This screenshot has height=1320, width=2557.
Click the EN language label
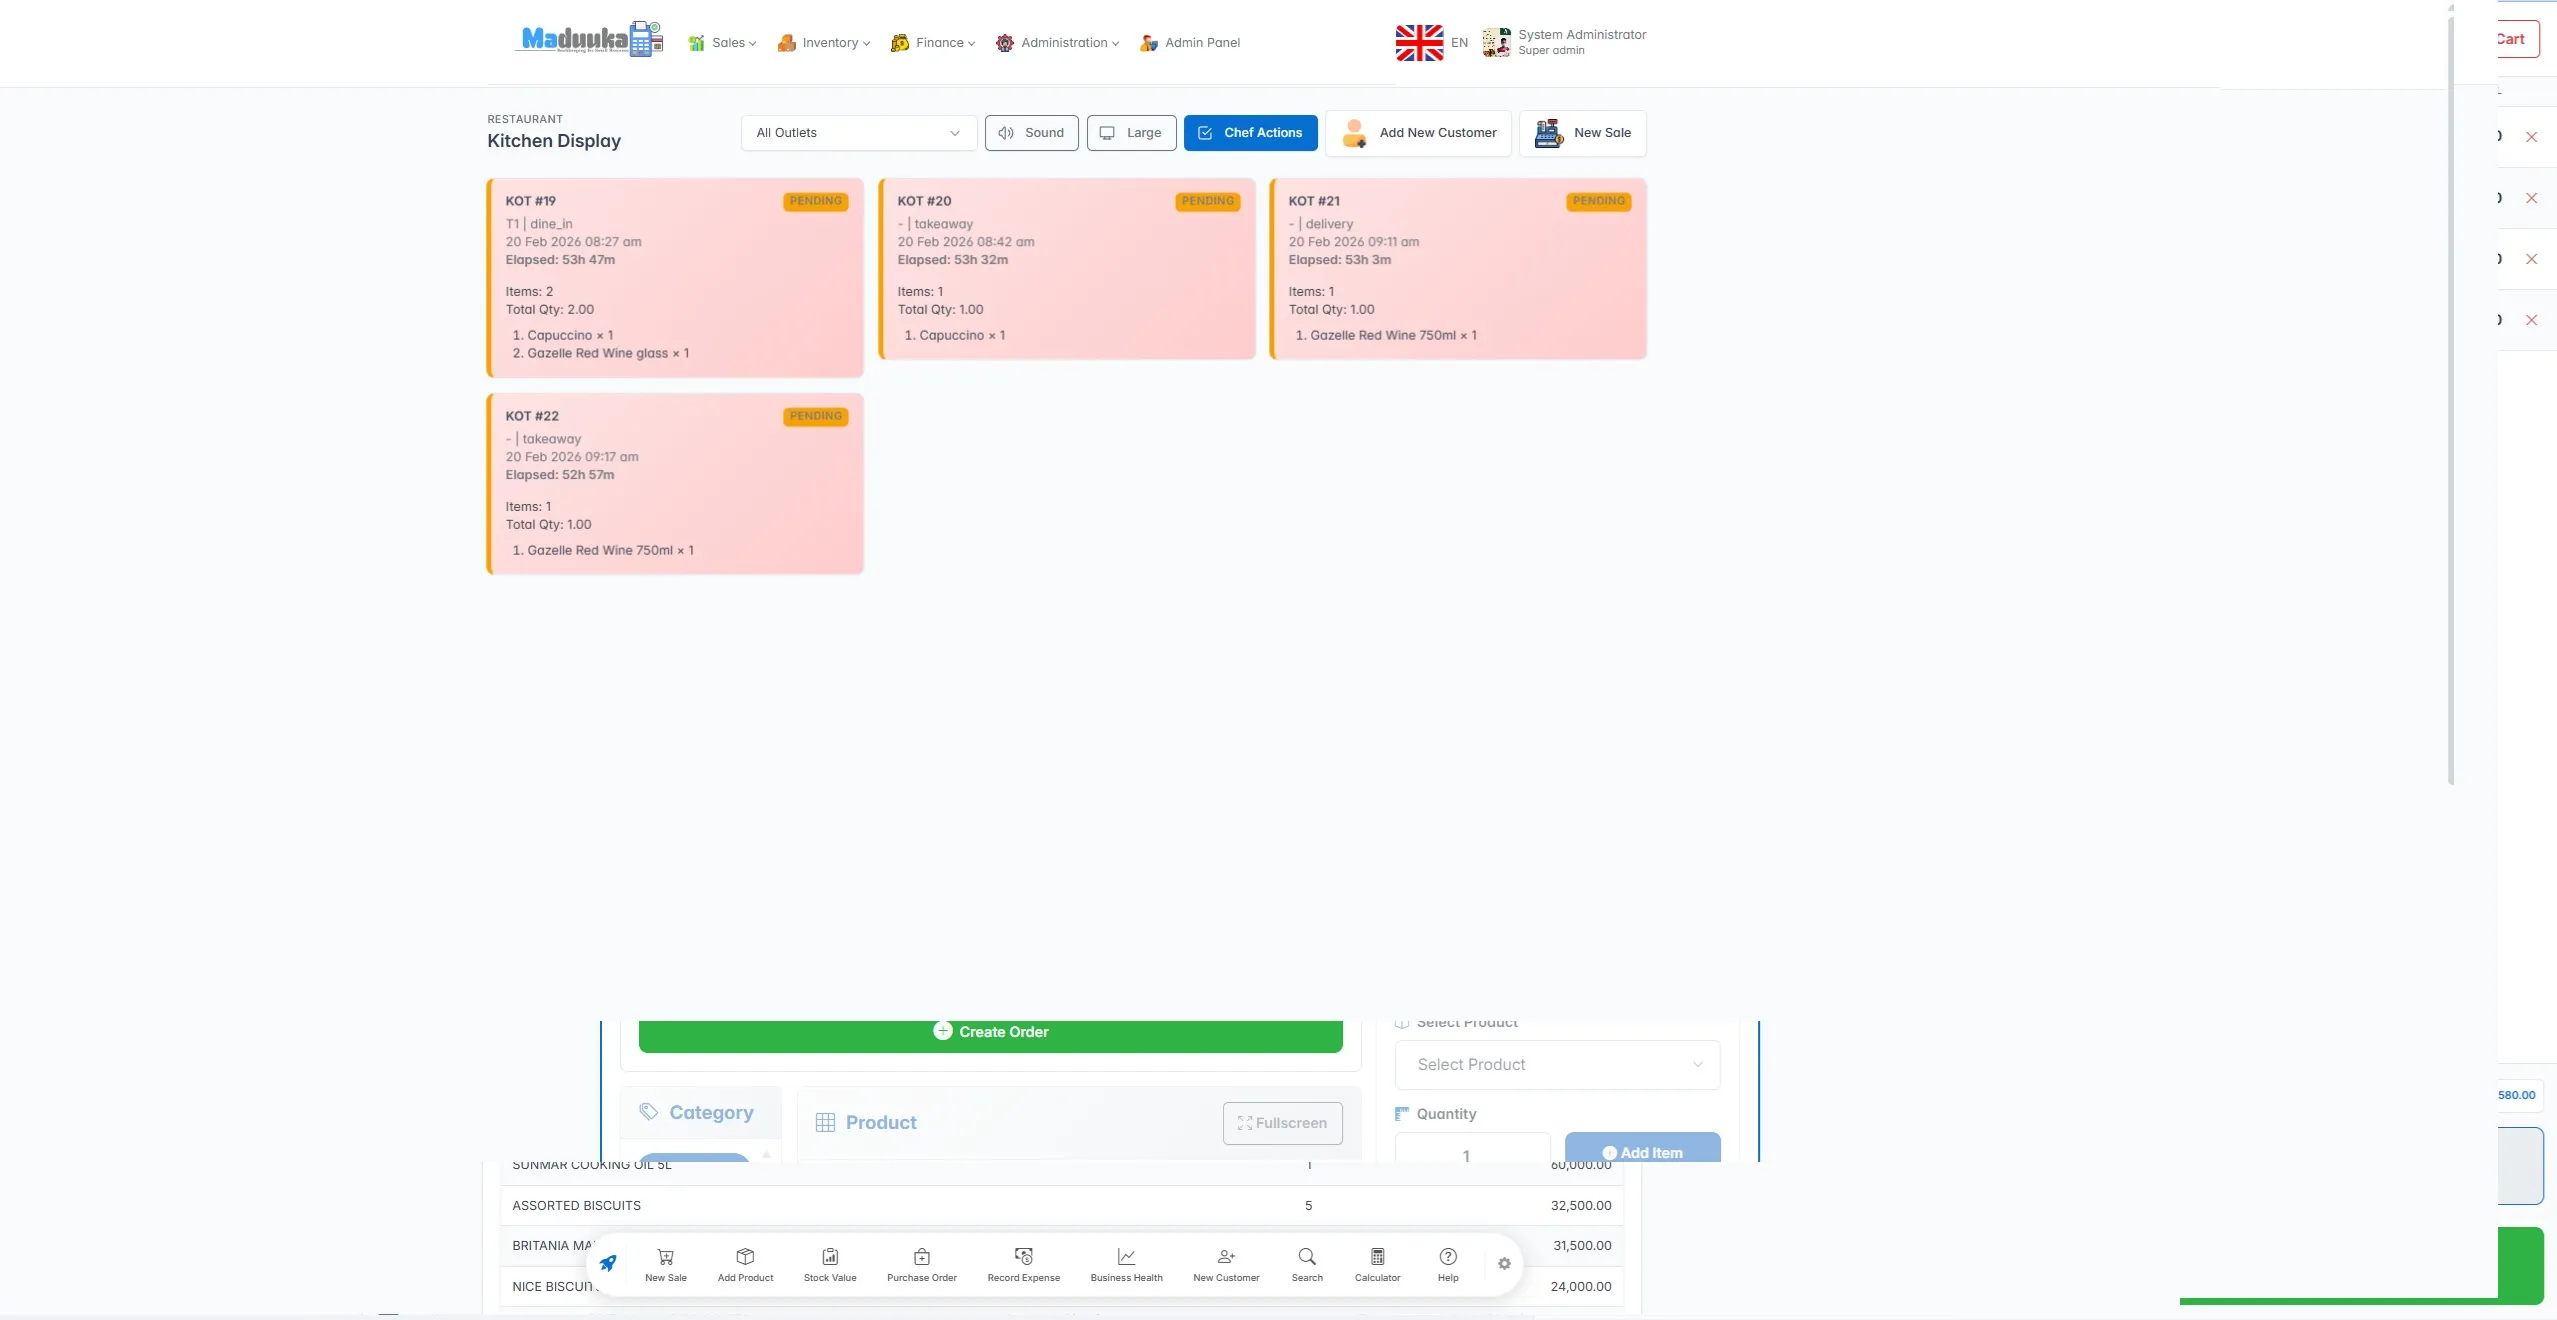(1459, 43)
